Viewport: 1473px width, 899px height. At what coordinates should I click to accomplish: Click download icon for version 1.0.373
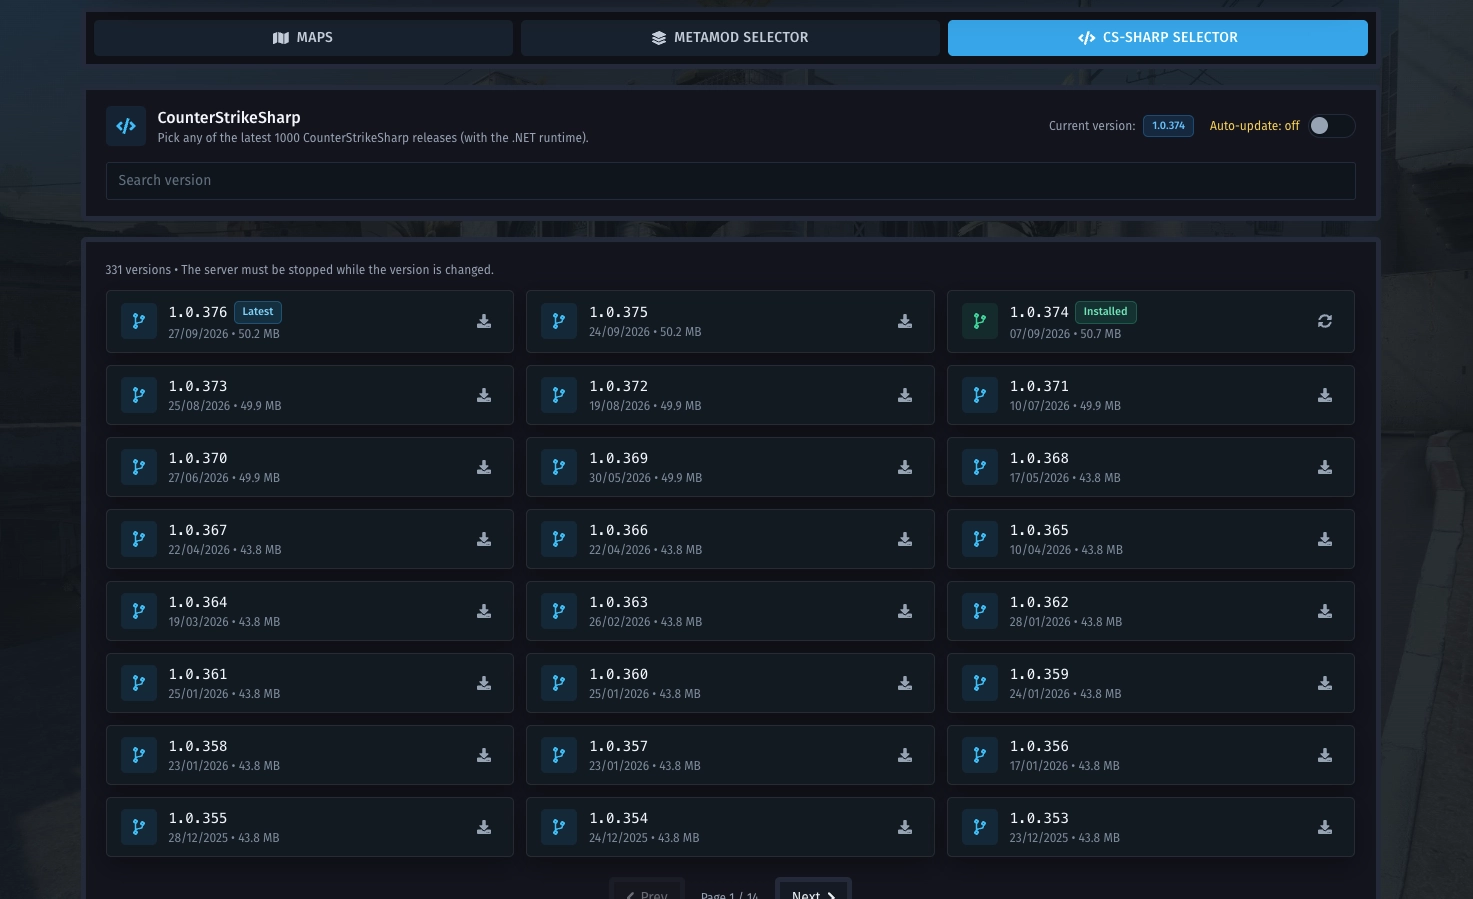(x=484, y=395)
